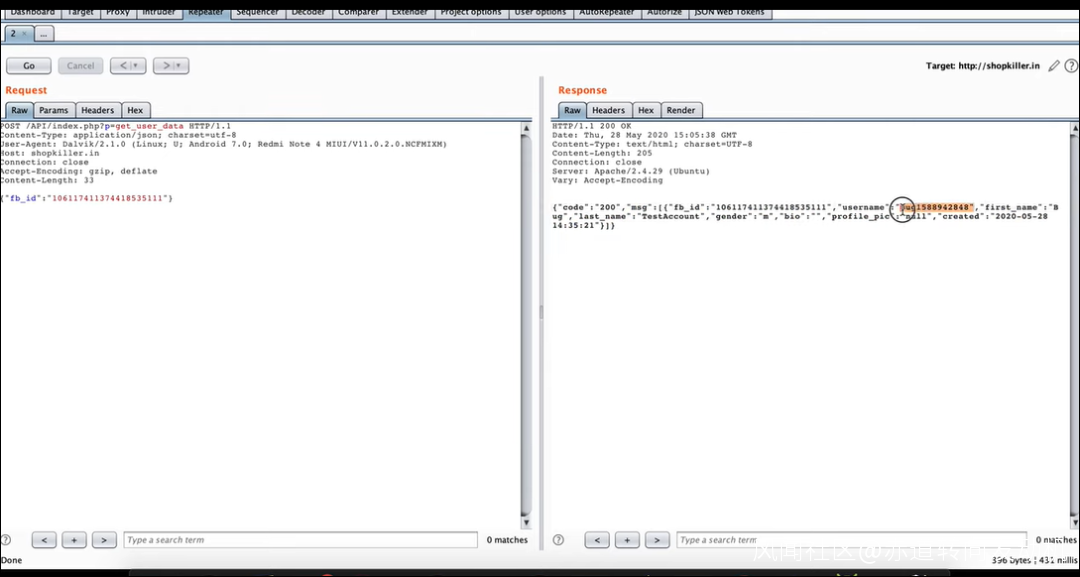Click response search help icon
The image size is (1080, 577).
click(559, 540)
